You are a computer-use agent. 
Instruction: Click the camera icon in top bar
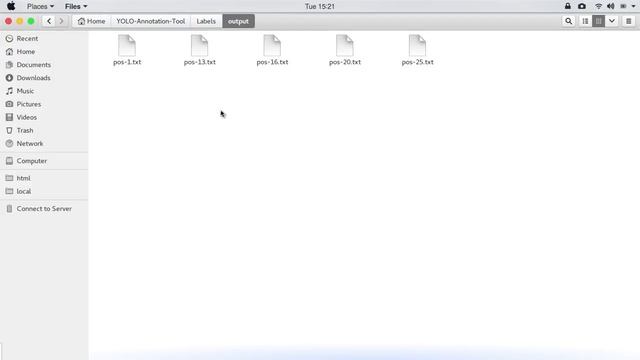[582, 6]
